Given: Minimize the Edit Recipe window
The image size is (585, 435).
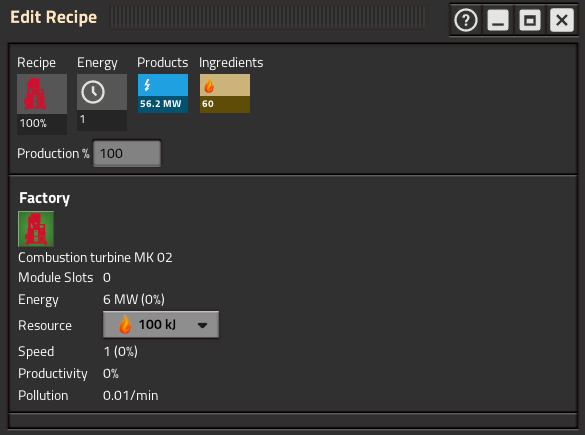Looking at the screenshot, I should pyautogui.click(x=498, y=20).
